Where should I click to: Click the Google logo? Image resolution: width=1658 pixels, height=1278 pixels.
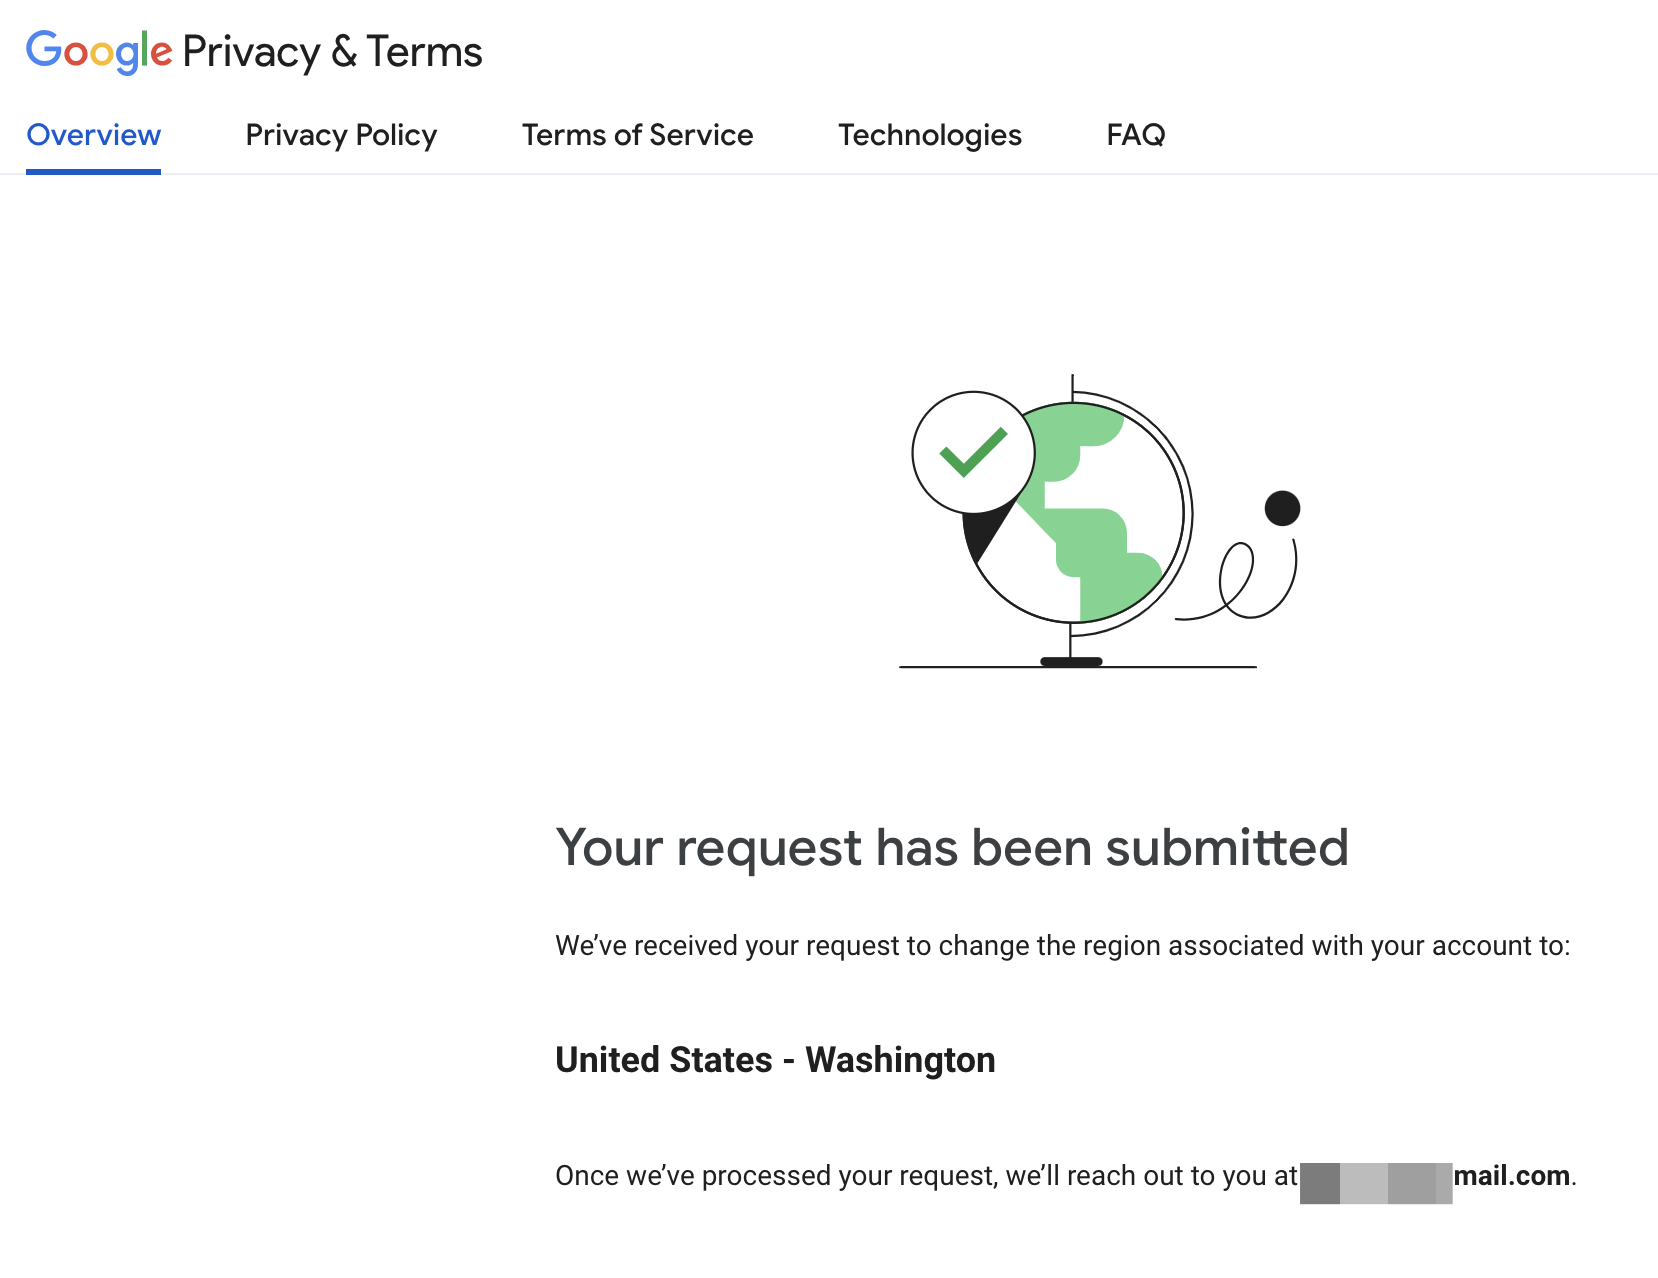[x=99, y=51]
